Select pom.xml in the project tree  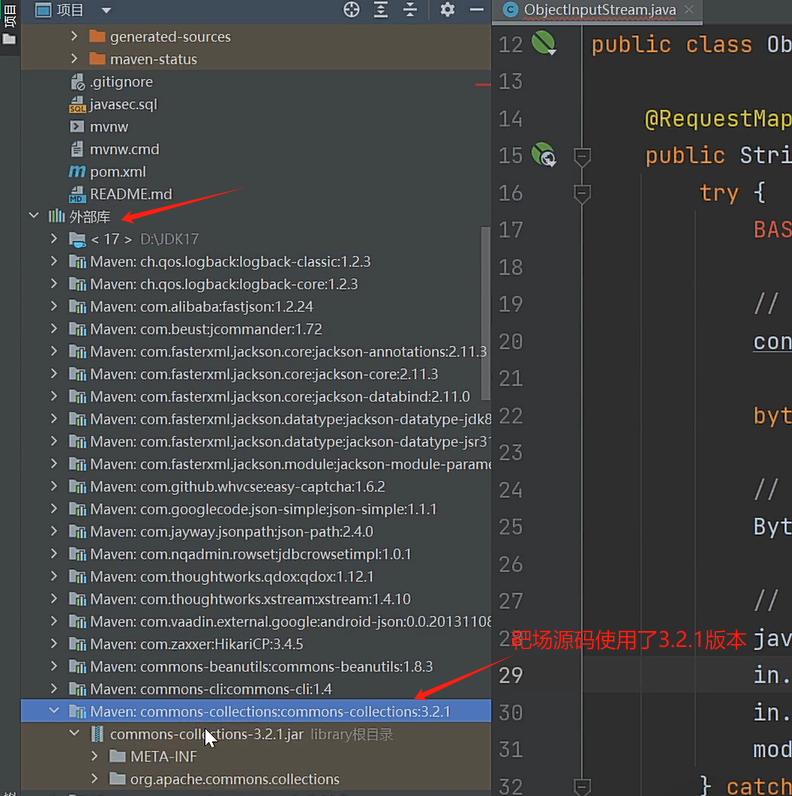click(117, 171)
